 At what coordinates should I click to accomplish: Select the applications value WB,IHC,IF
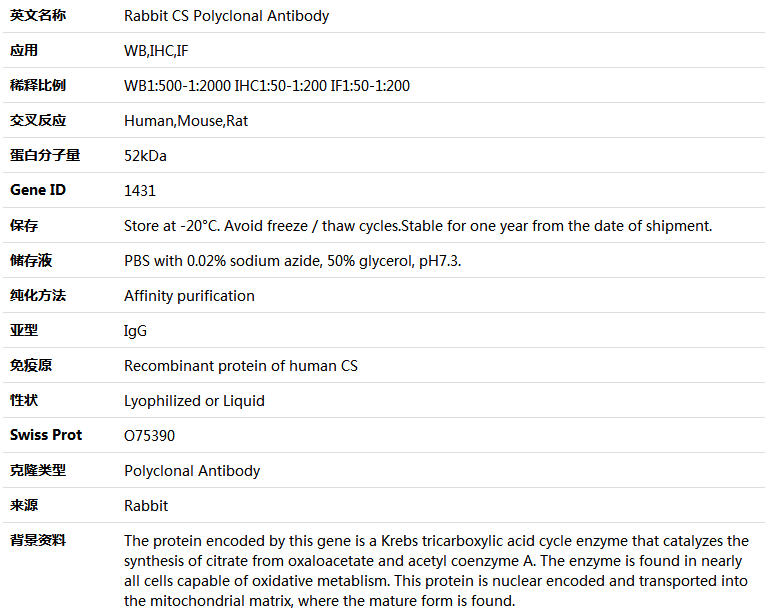pos(156,51)
